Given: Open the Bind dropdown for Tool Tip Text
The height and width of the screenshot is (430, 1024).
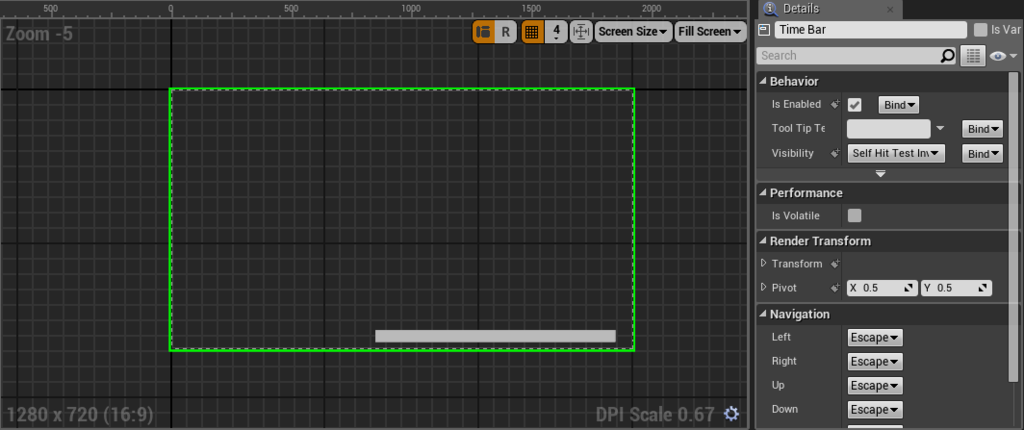Looking at the screenshot, I should (x=982, y=129).
